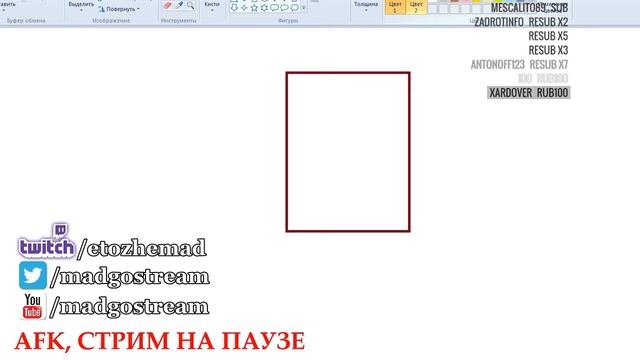Click the RESUB X5 entry
The width and height of the screenshot is (640, 360).
pos(548,36)
